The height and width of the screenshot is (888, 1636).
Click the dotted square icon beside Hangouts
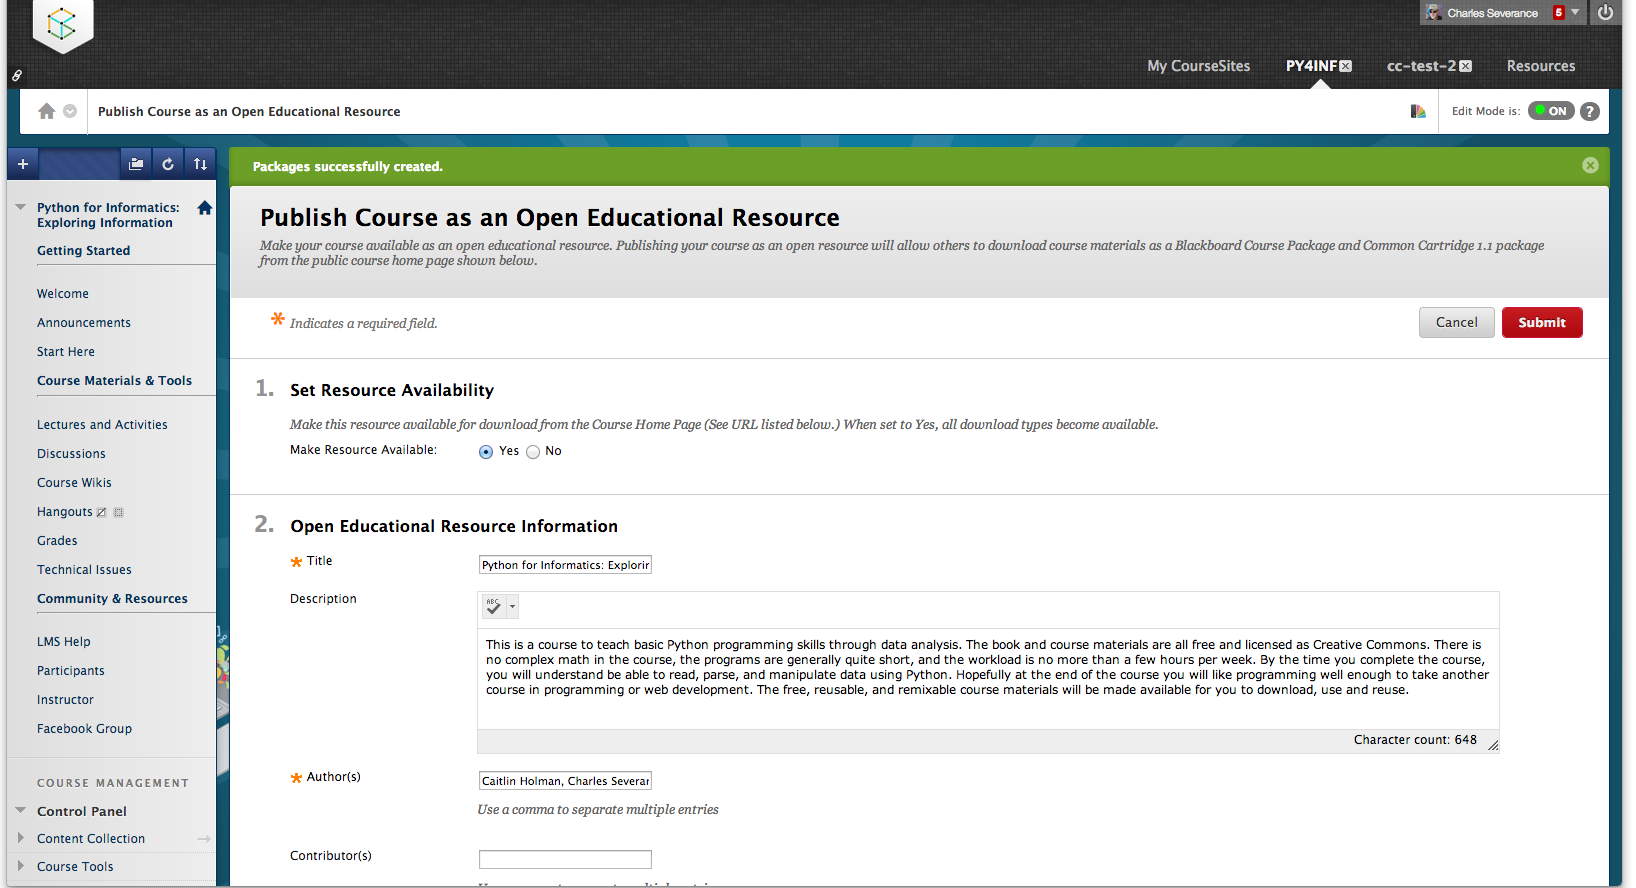(118, 512)
